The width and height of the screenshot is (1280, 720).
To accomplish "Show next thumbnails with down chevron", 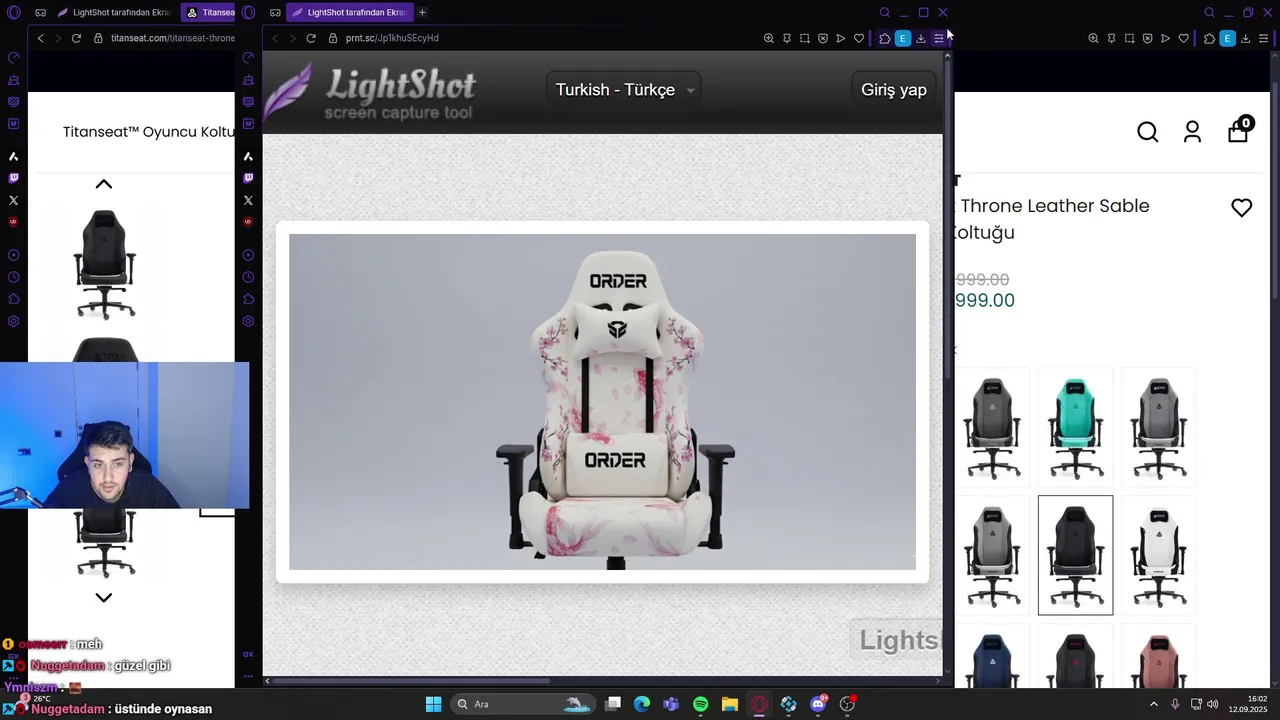I will pos(103,597).
